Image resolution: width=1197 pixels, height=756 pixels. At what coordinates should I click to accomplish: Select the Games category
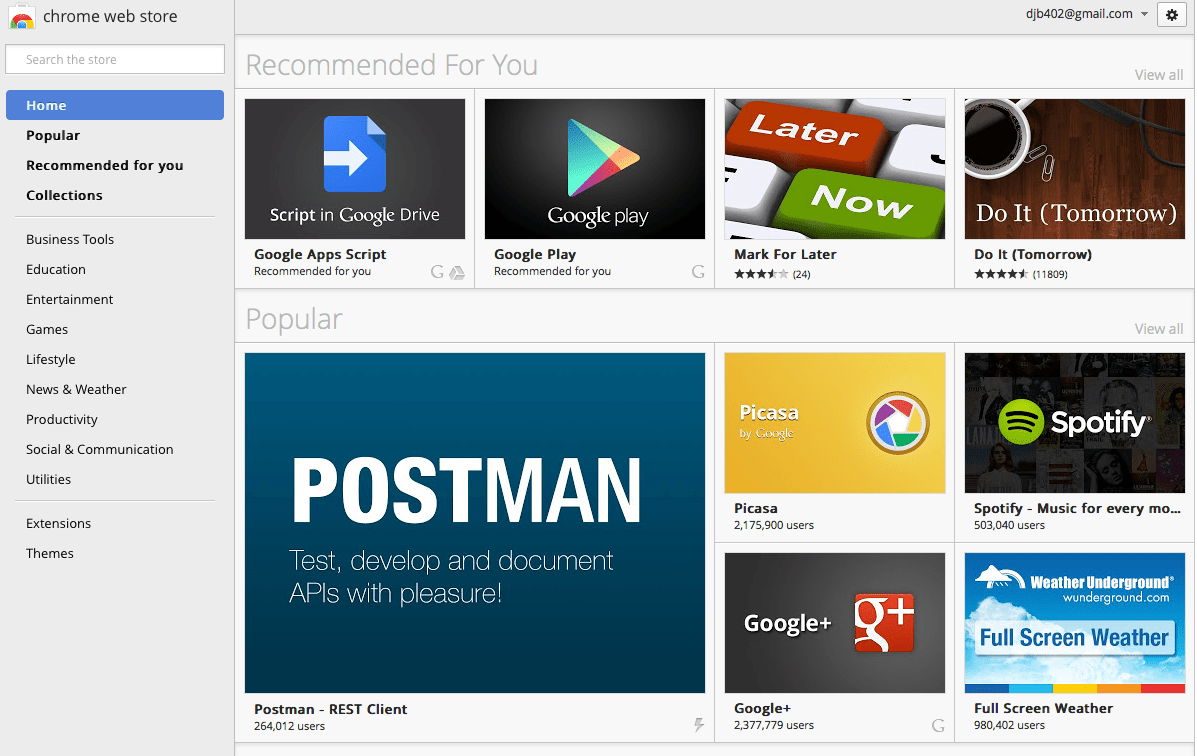46,329
